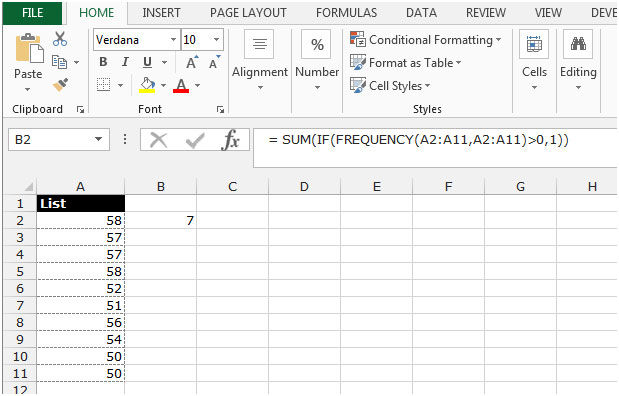
Task: Open Cell Styles gallery
Action: (390, 85)
